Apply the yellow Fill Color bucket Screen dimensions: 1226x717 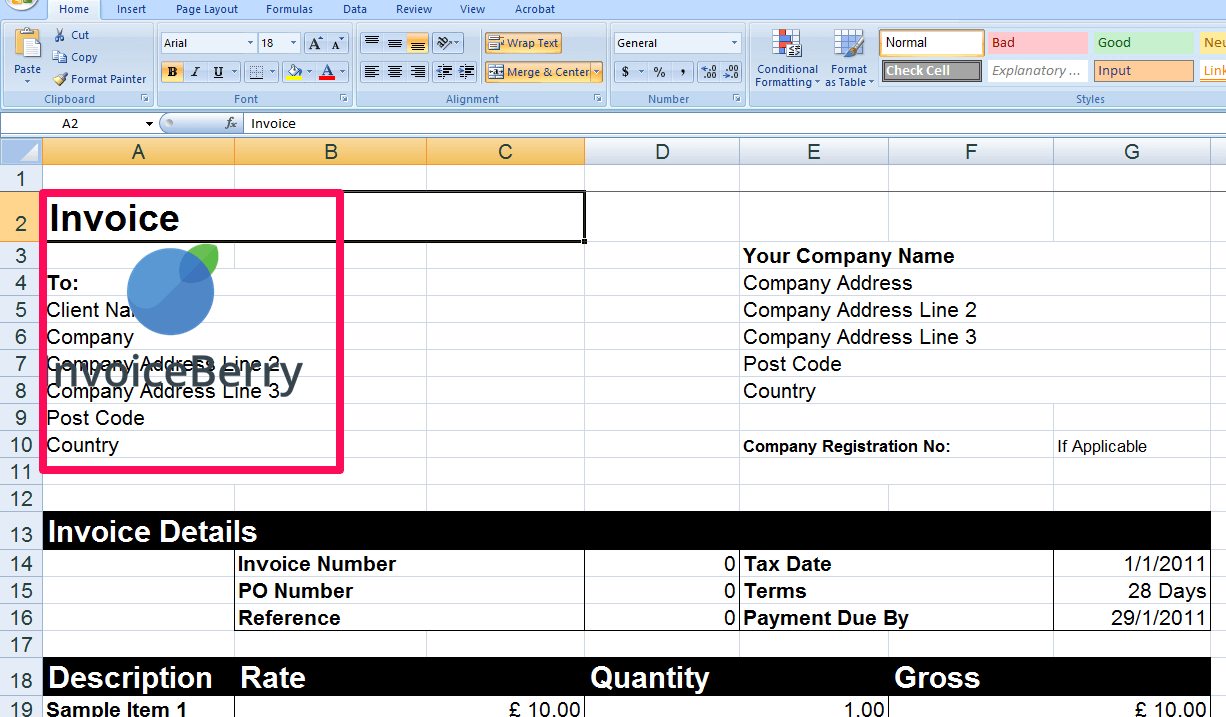click(293, 72)
